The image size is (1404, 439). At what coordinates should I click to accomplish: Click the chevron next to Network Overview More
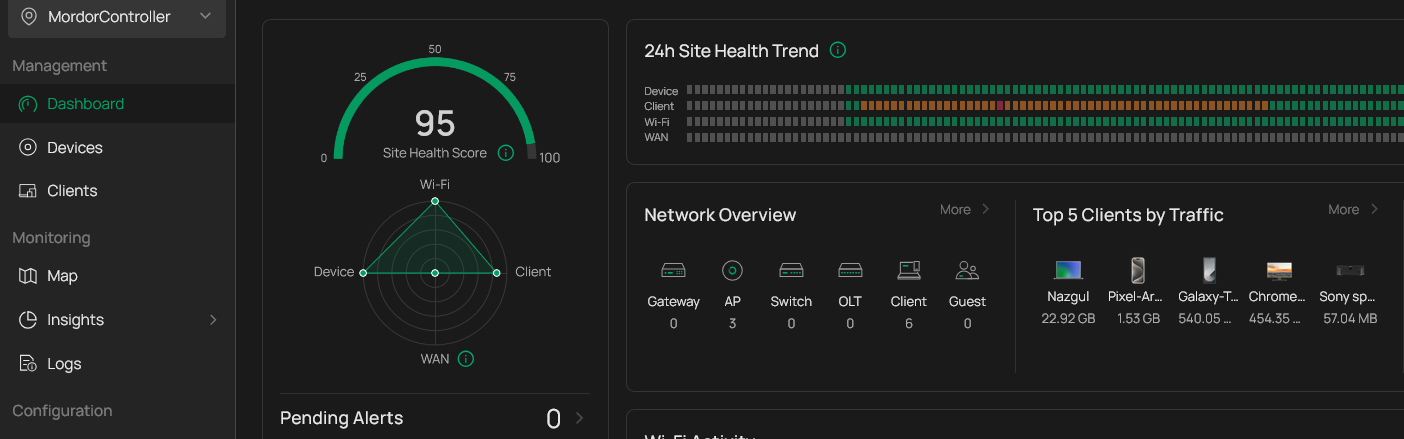pos(985,209)
